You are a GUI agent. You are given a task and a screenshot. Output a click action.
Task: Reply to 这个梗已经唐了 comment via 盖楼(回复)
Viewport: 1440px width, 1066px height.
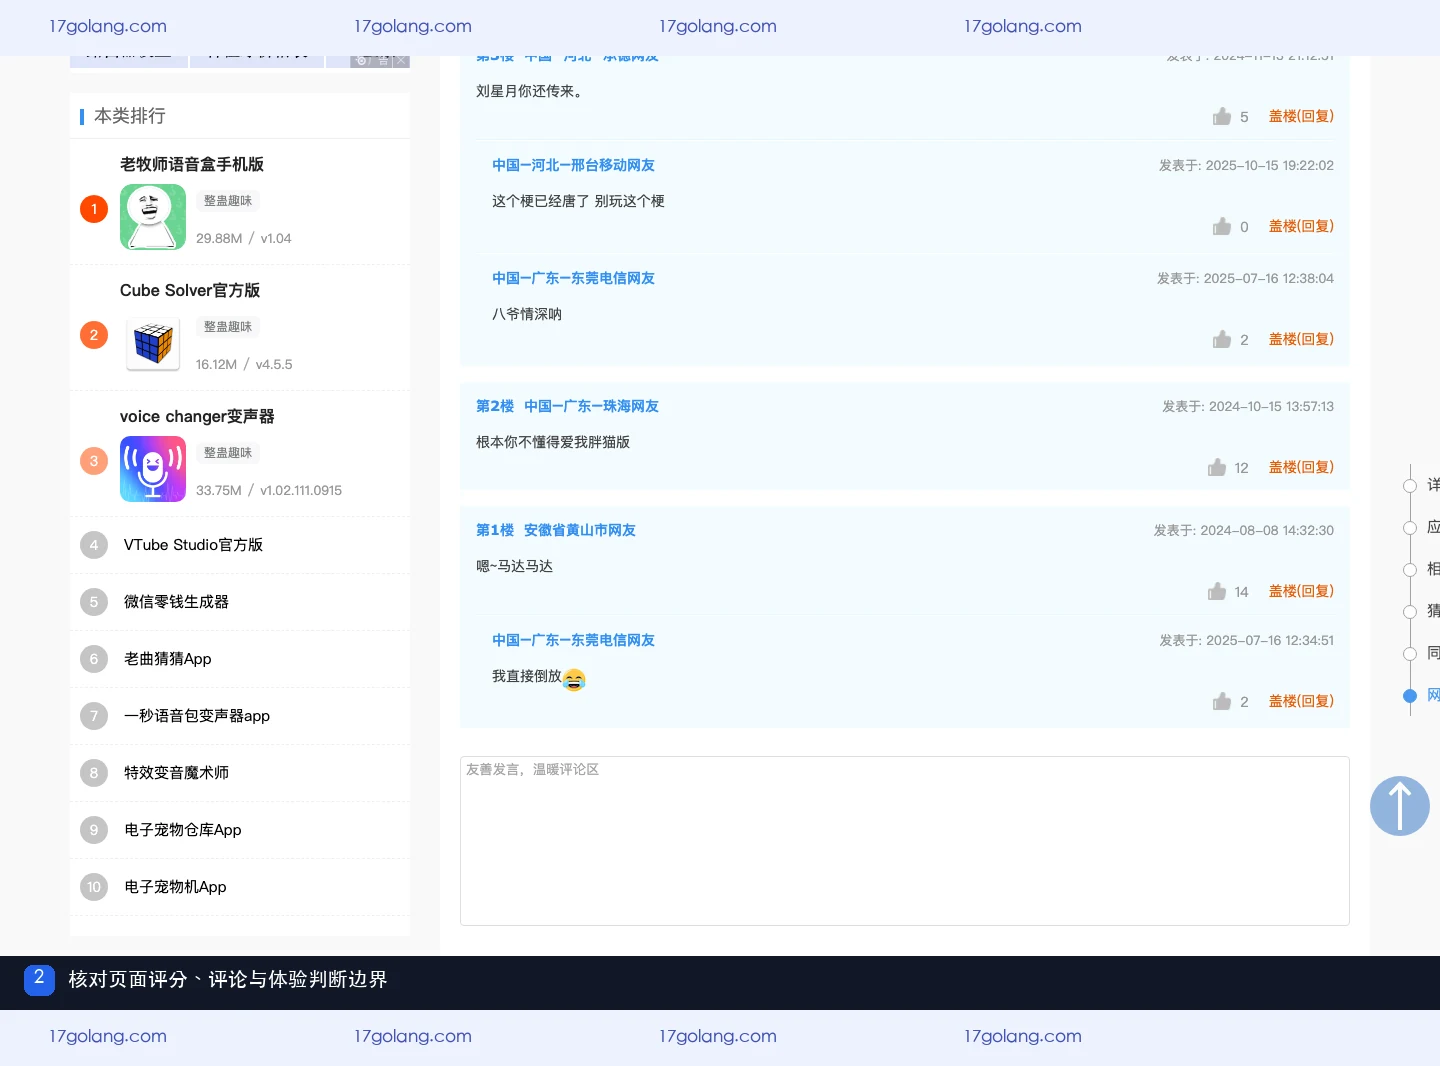click(x=1301, y=226)
